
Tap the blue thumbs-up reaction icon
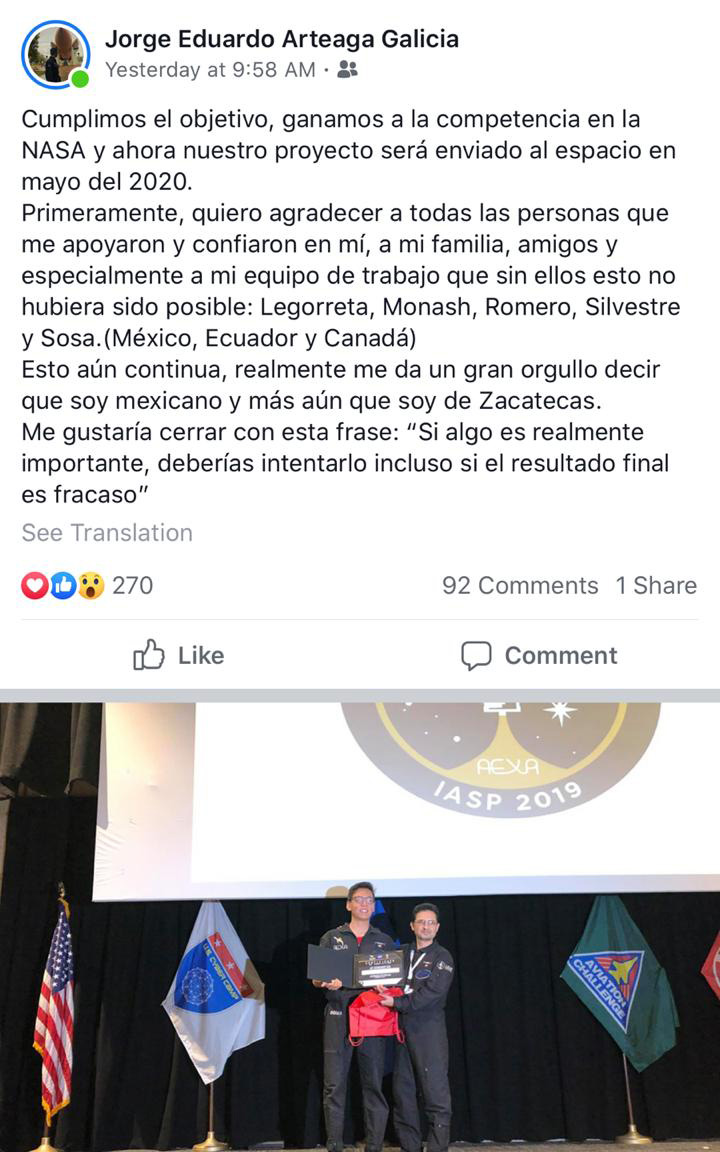coord(63,585)
